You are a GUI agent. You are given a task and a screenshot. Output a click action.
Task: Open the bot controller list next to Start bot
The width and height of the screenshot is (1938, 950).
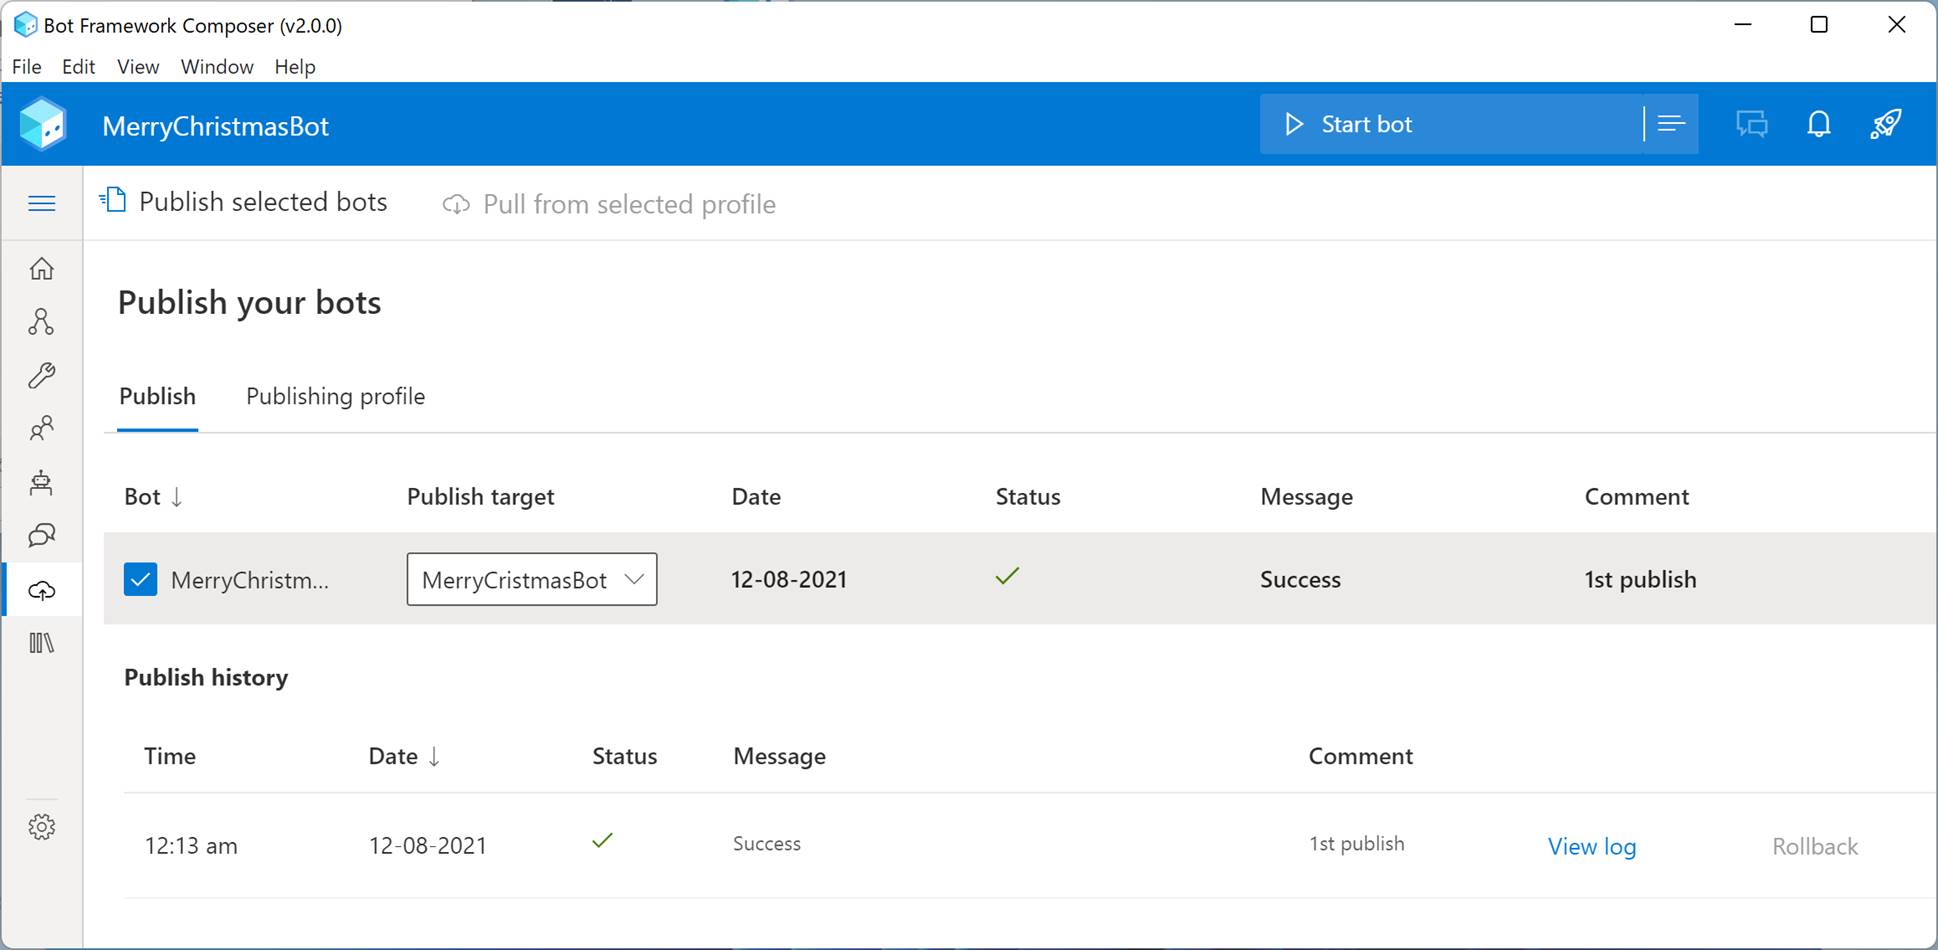tap(1671, 124)
